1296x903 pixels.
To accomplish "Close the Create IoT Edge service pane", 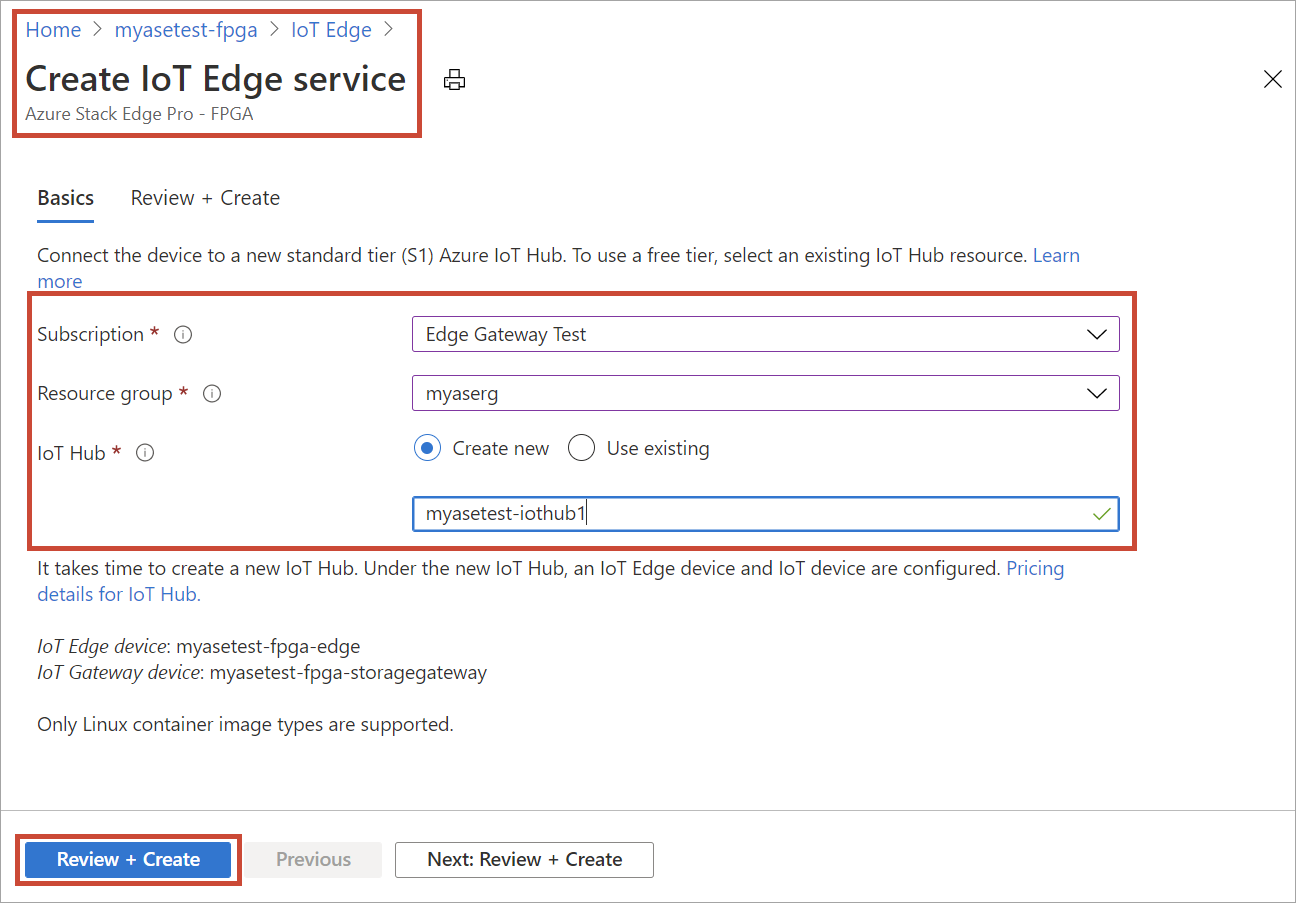I will point(1272,80).
